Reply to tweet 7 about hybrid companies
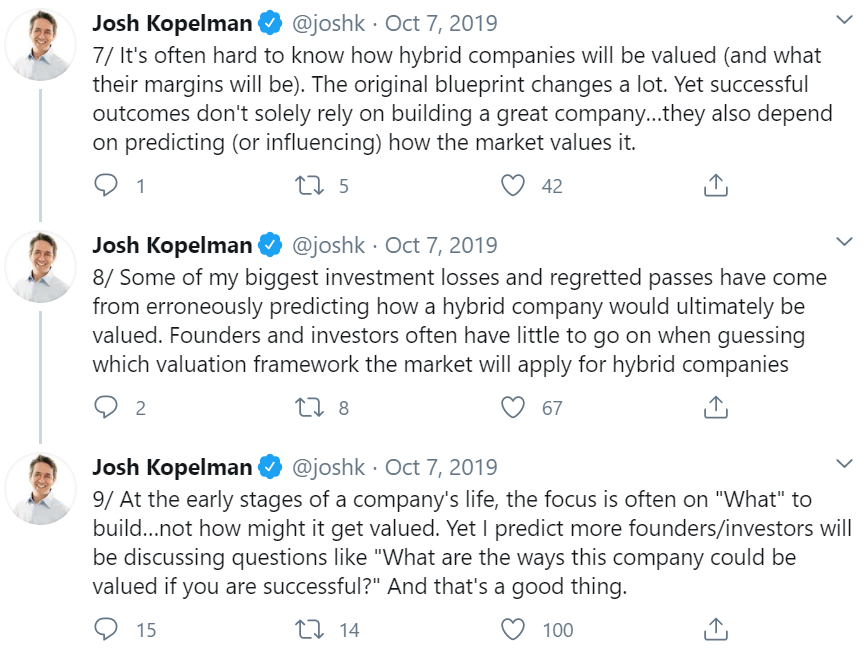Image resolution: width=867 pixels, height=655 pixels. (x=104, y=185)
